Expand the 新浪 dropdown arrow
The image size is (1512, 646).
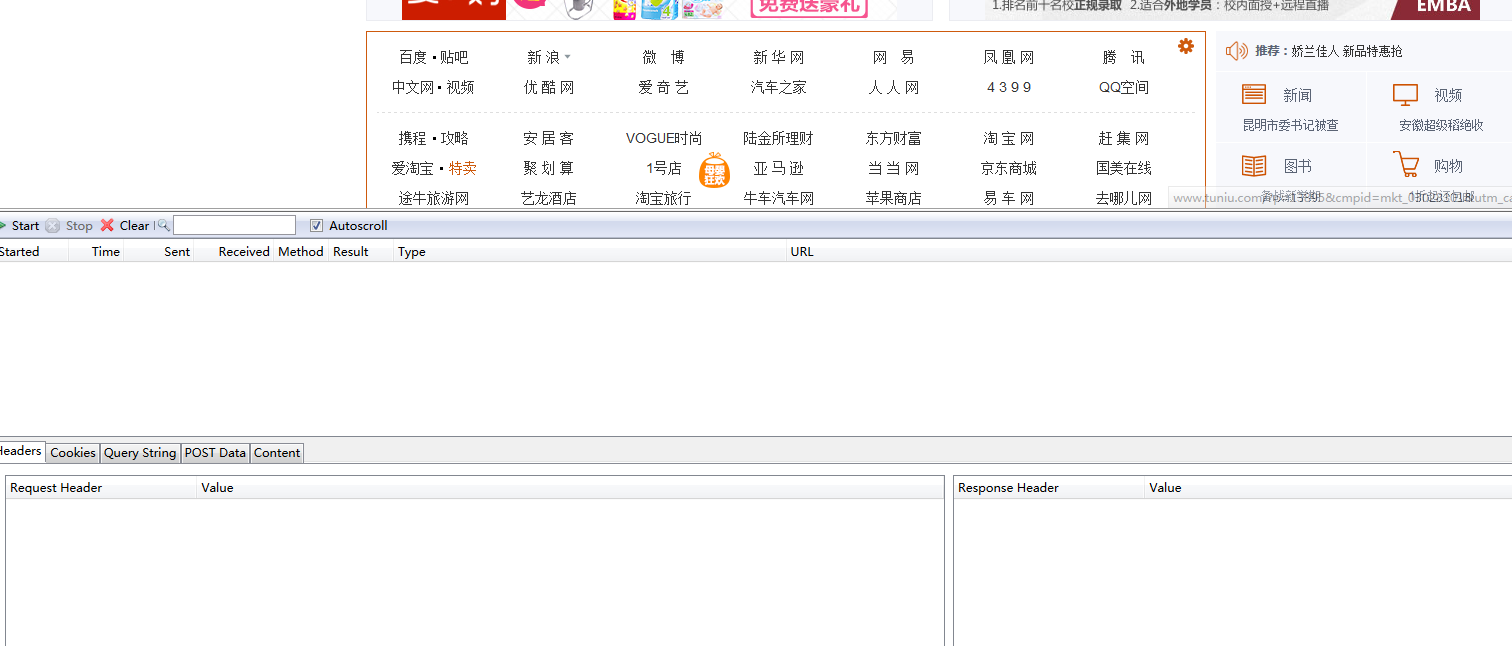click(x=568, y=58)
